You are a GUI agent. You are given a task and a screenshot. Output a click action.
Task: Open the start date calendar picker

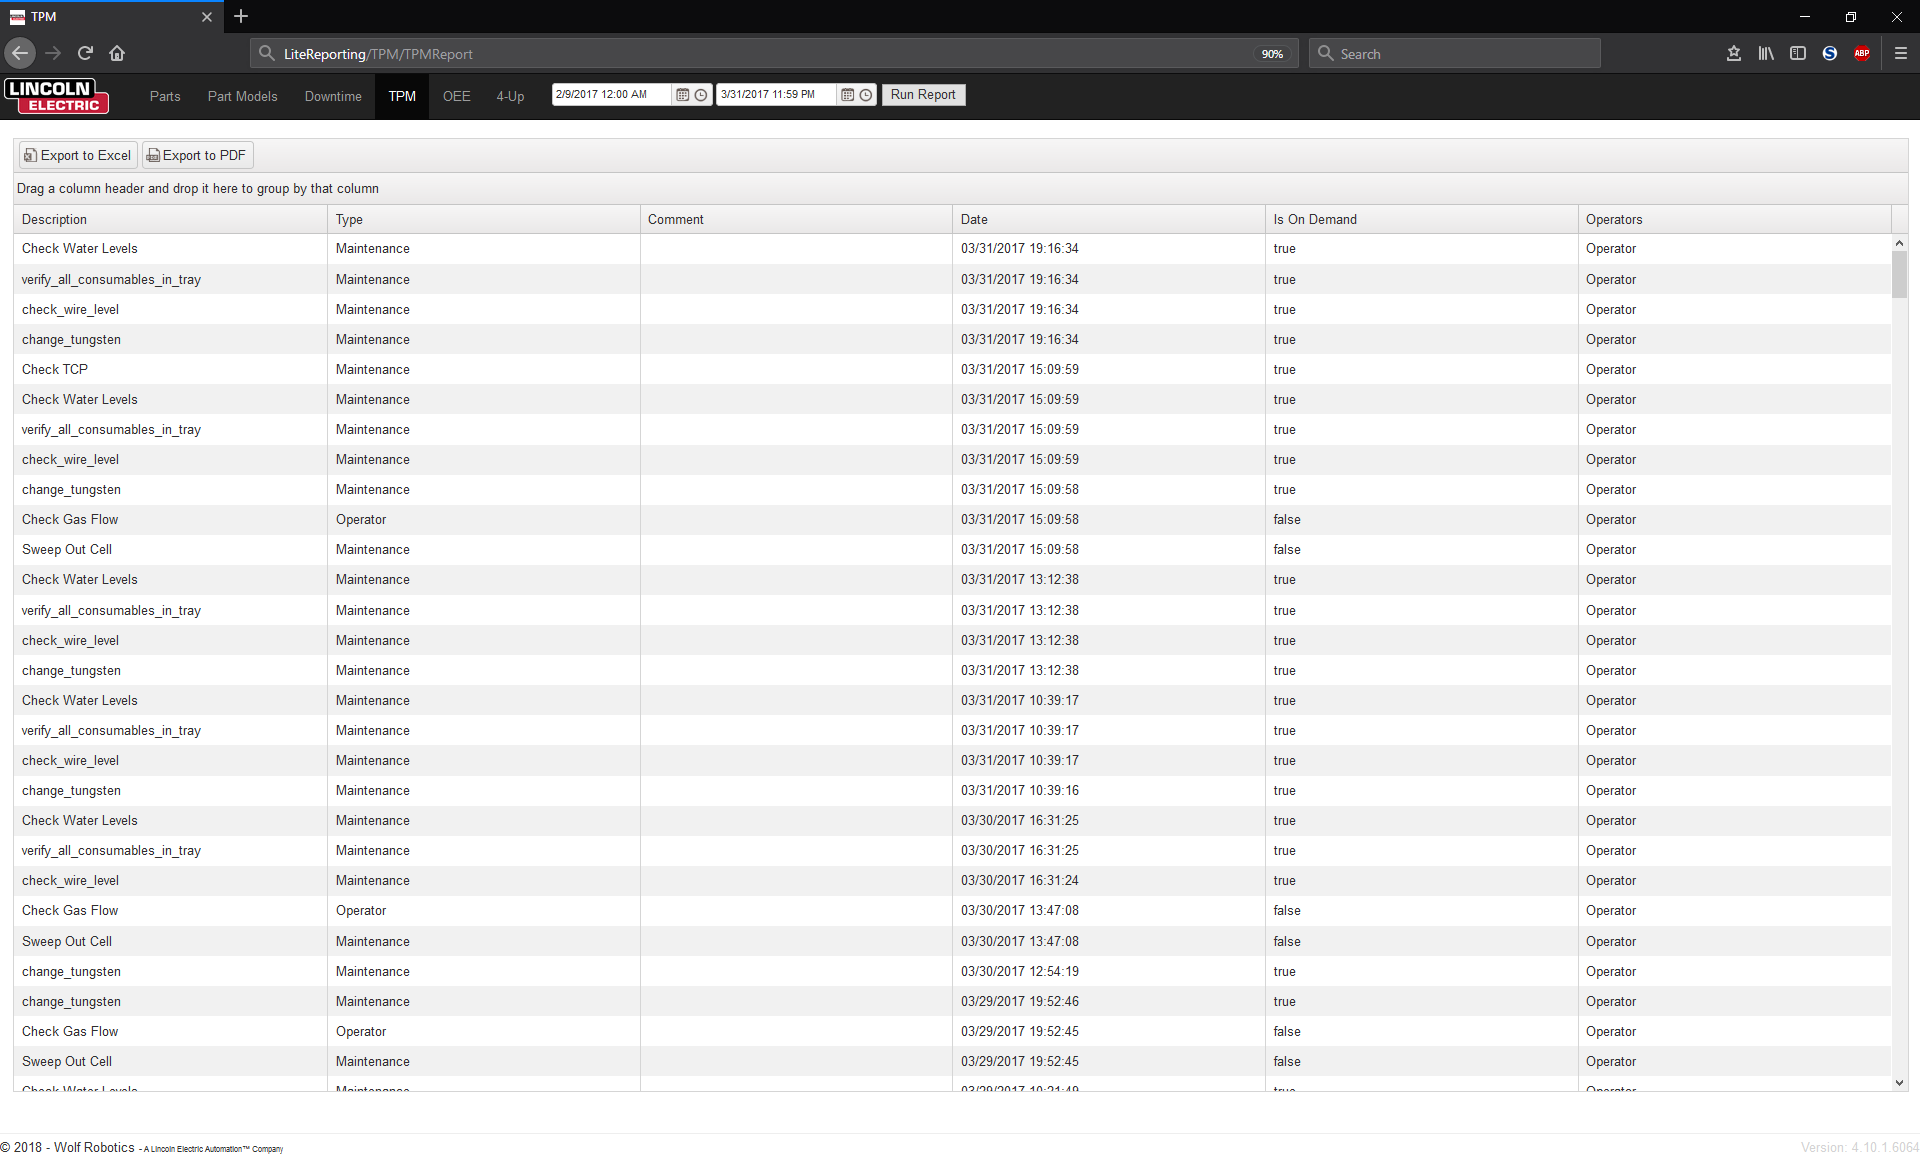click(x=683, y=95)
